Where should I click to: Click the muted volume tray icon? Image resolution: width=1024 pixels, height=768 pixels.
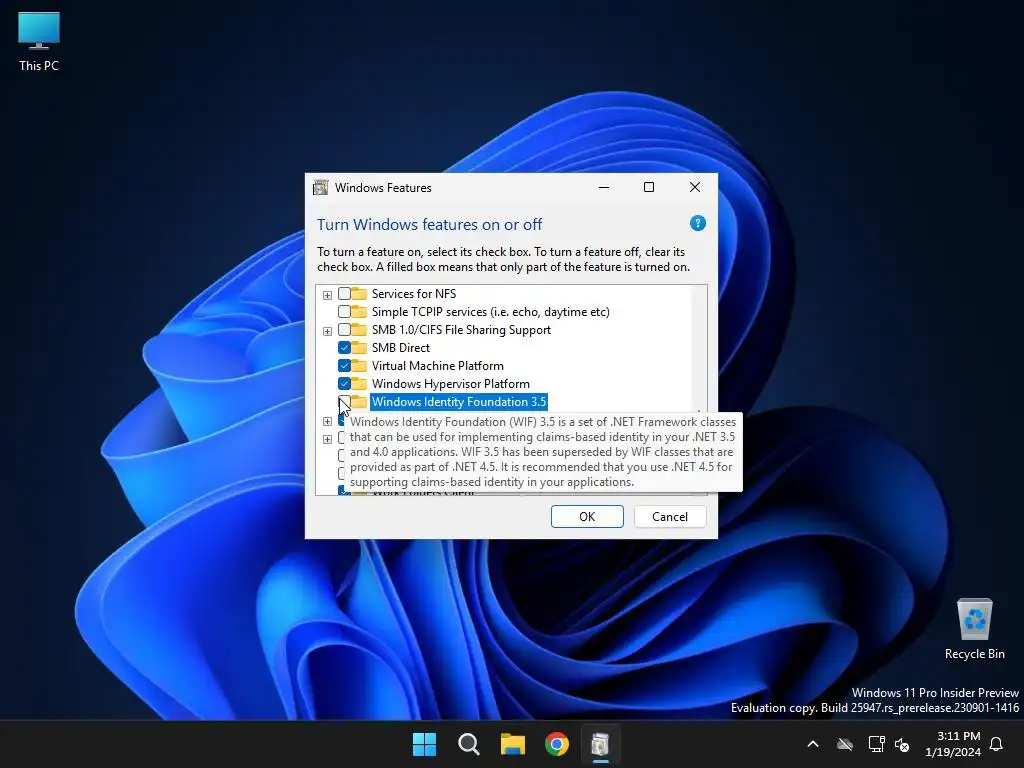click(902, 744)
